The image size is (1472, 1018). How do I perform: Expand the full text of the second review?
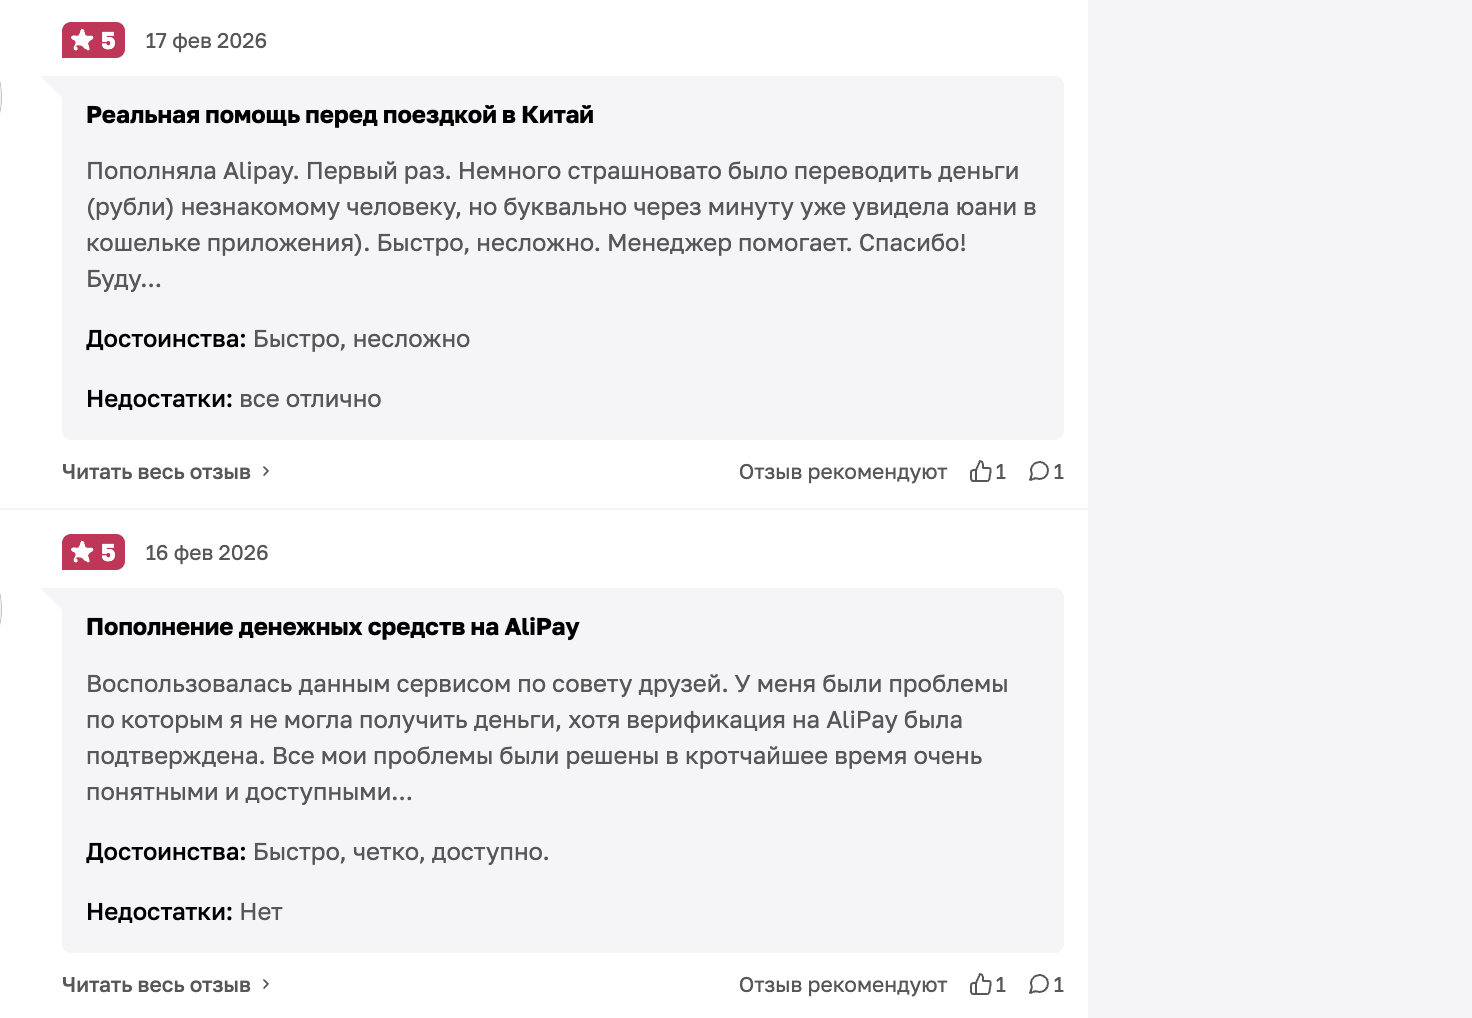click(156, 985)
